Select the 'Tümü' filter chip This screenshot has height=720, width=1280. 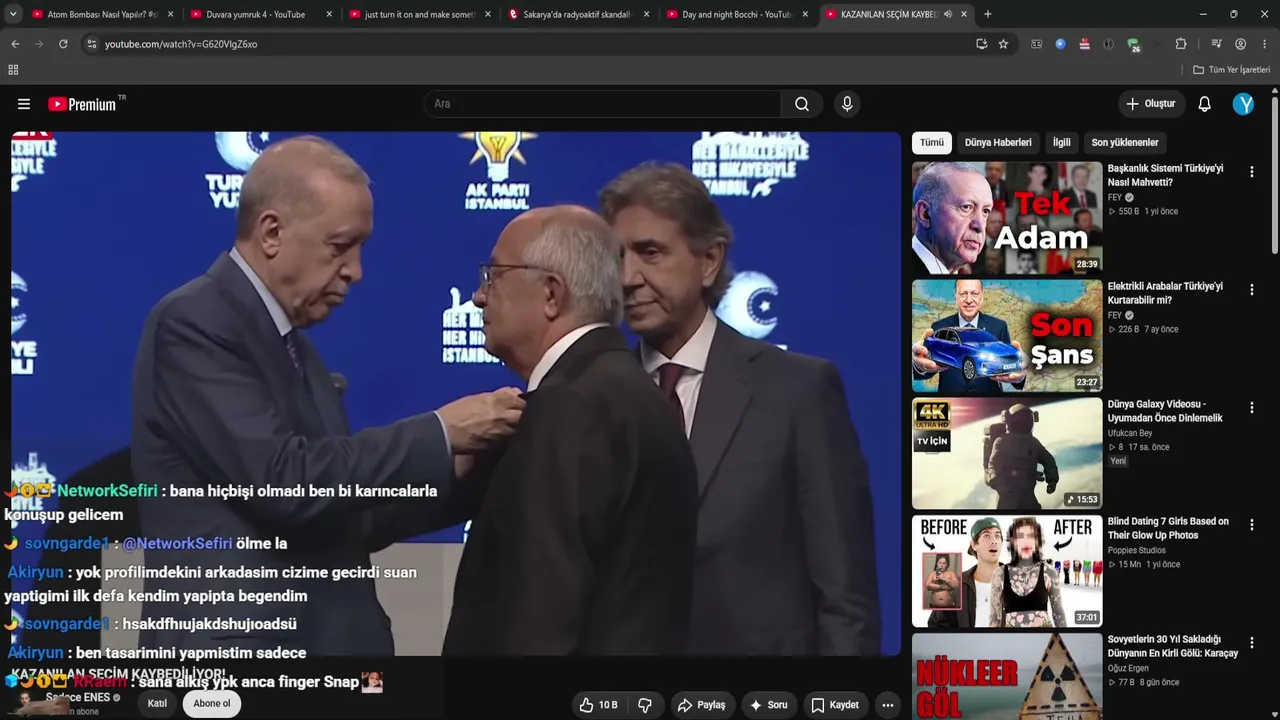point(932,143)
